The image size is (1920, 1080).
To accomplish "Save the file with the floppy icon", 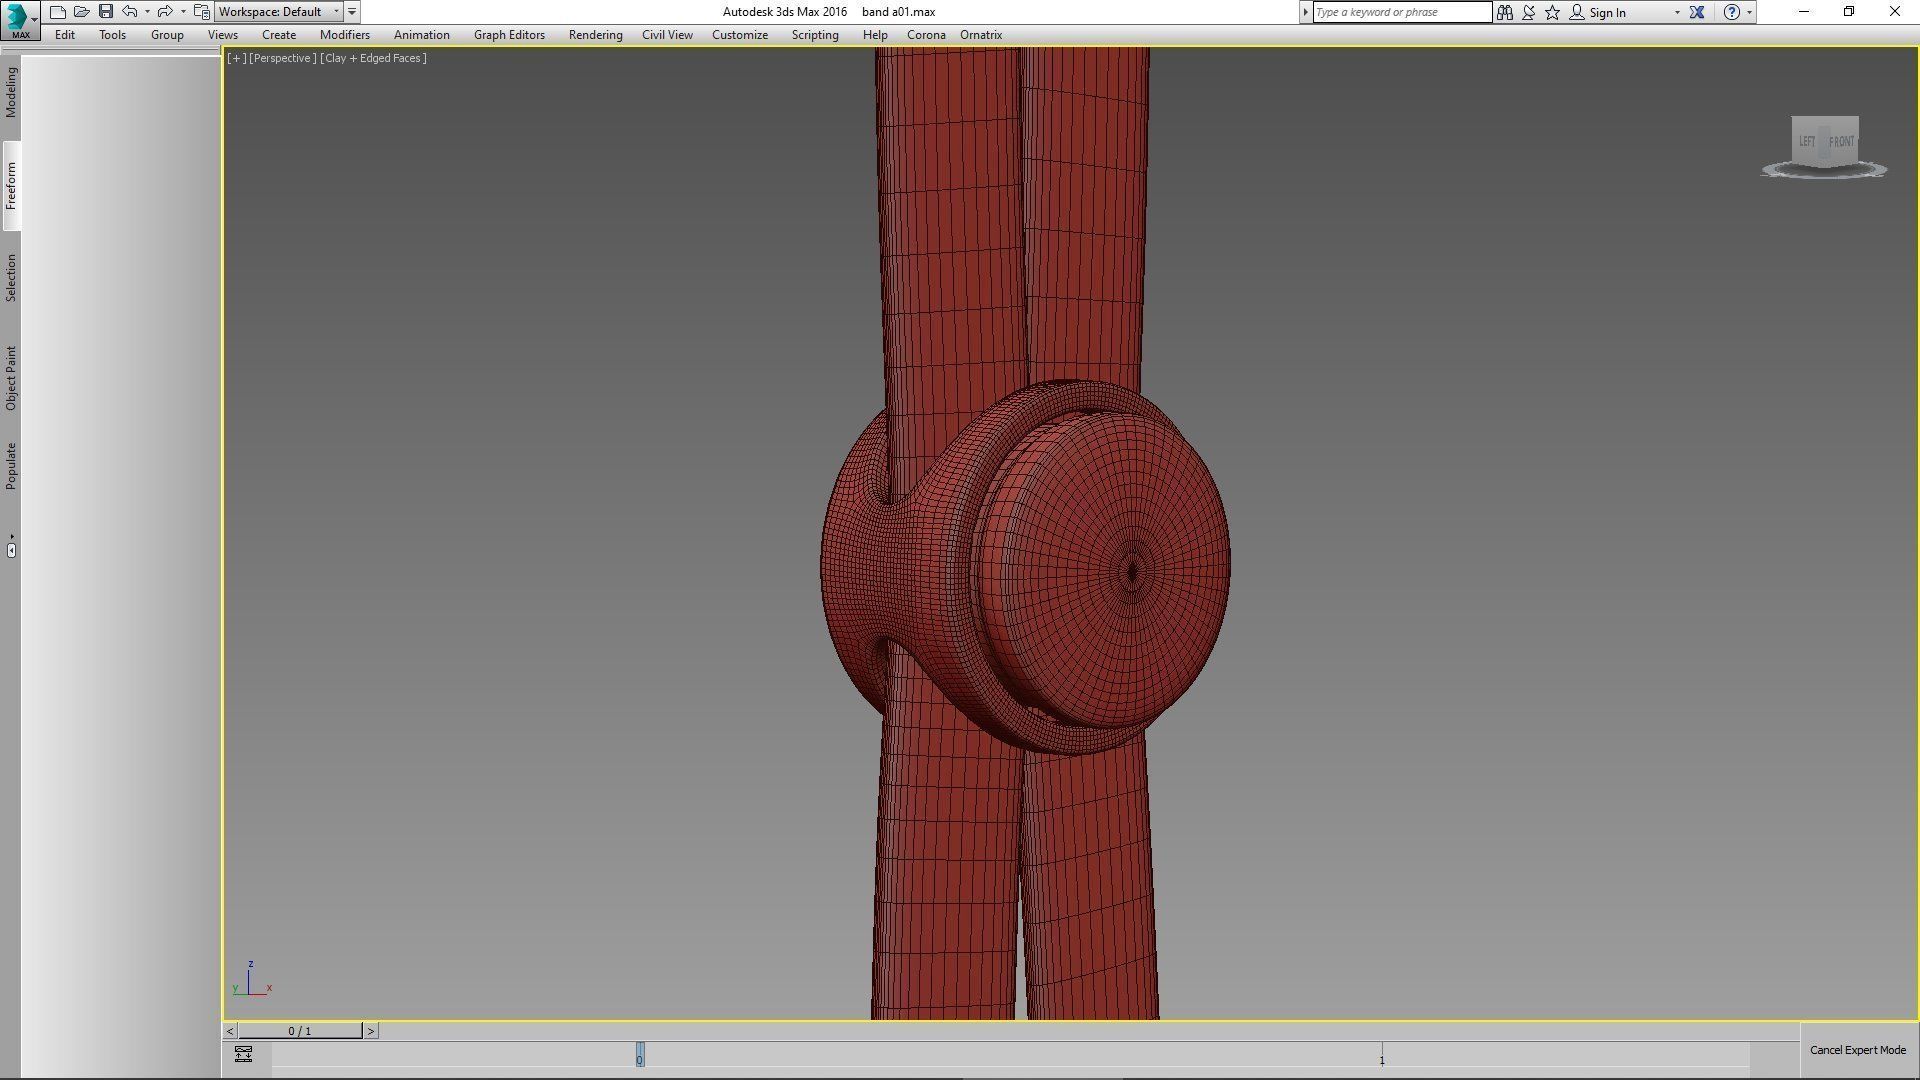I will pyautogui.click(x=106, y=12).
